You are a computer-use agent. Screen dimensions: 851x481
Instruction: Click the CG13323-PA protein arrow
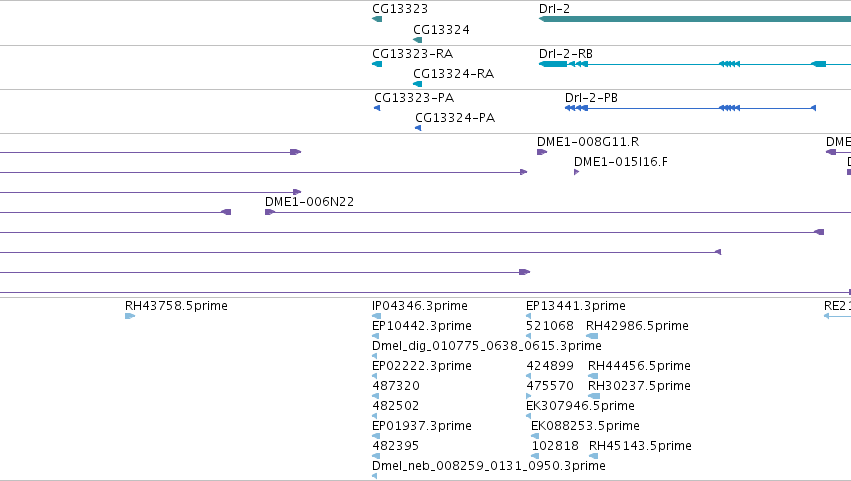click(x=377, y=108)
